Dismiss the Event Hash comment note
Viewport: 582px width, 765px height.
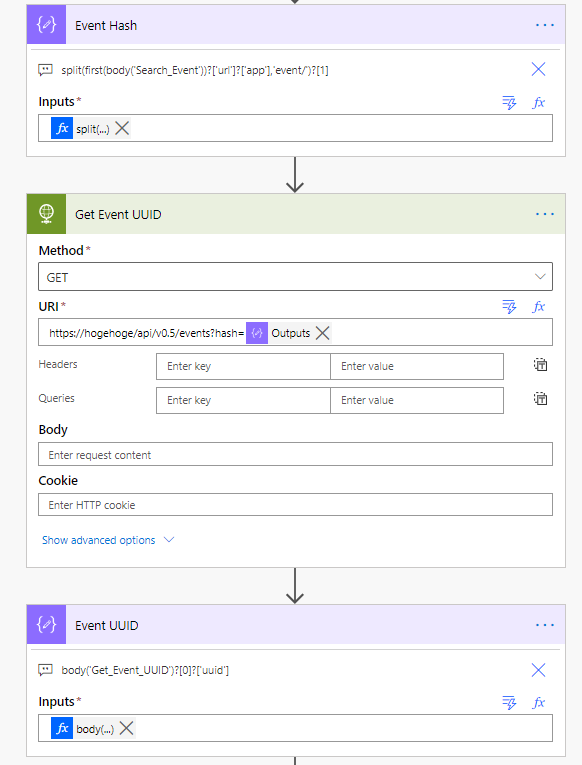click(x=538, y=69)
